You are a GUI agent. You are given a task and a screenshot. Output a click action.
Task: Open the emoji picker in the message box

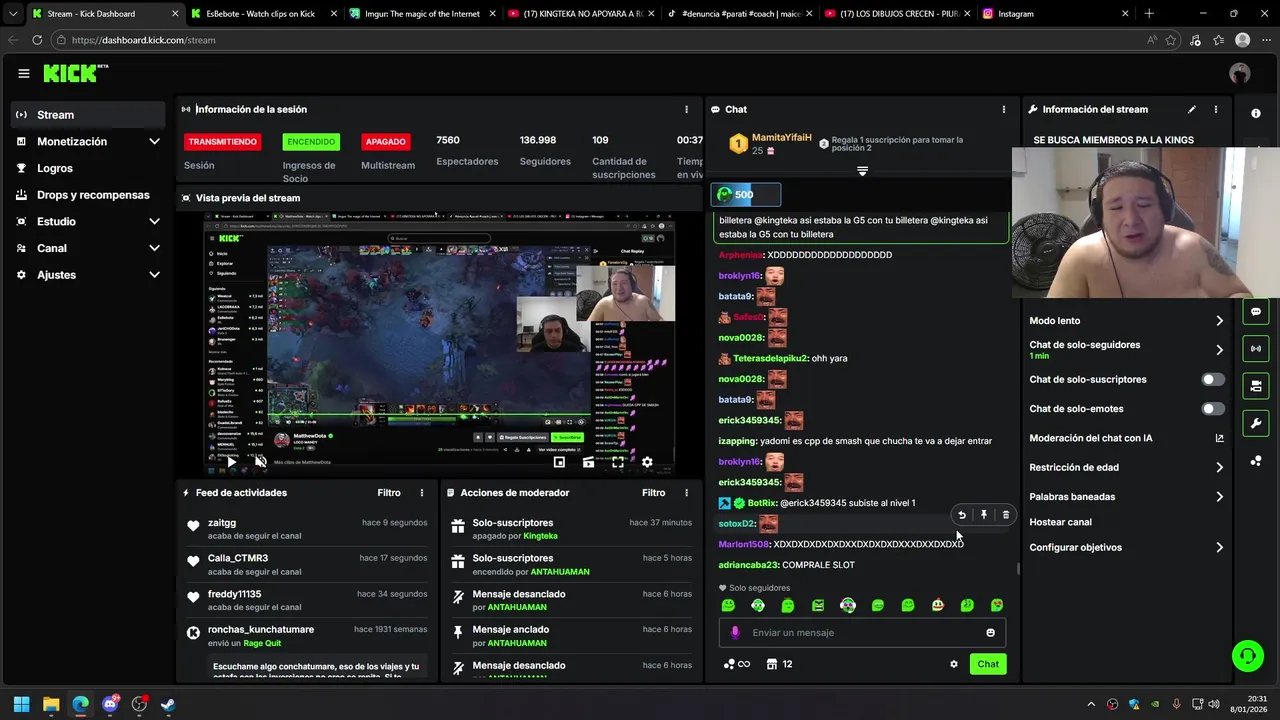(991, 633)
